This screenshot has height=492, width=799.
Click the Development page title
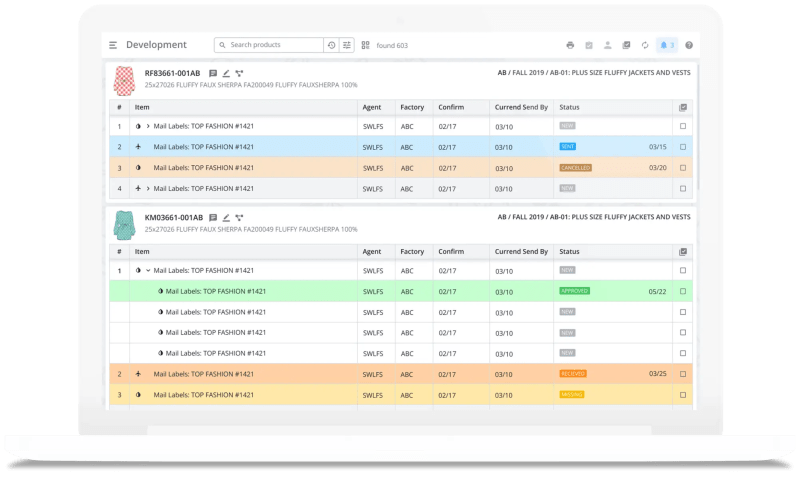coord(156,45)
